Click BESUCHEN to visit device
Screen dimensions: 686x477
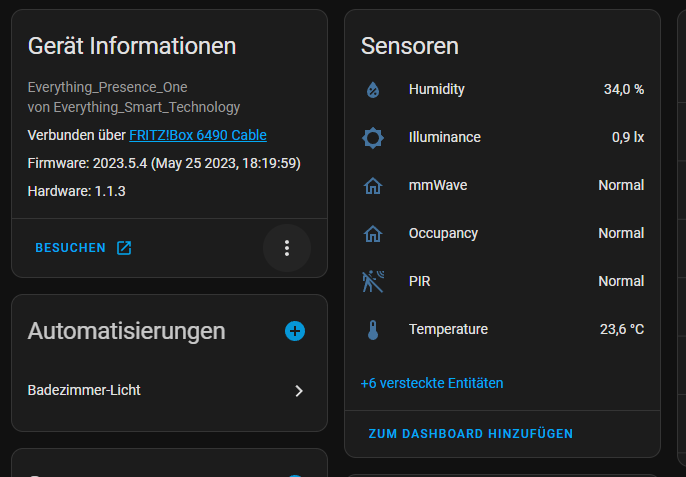pyautogui.click(x=70, y=248)
